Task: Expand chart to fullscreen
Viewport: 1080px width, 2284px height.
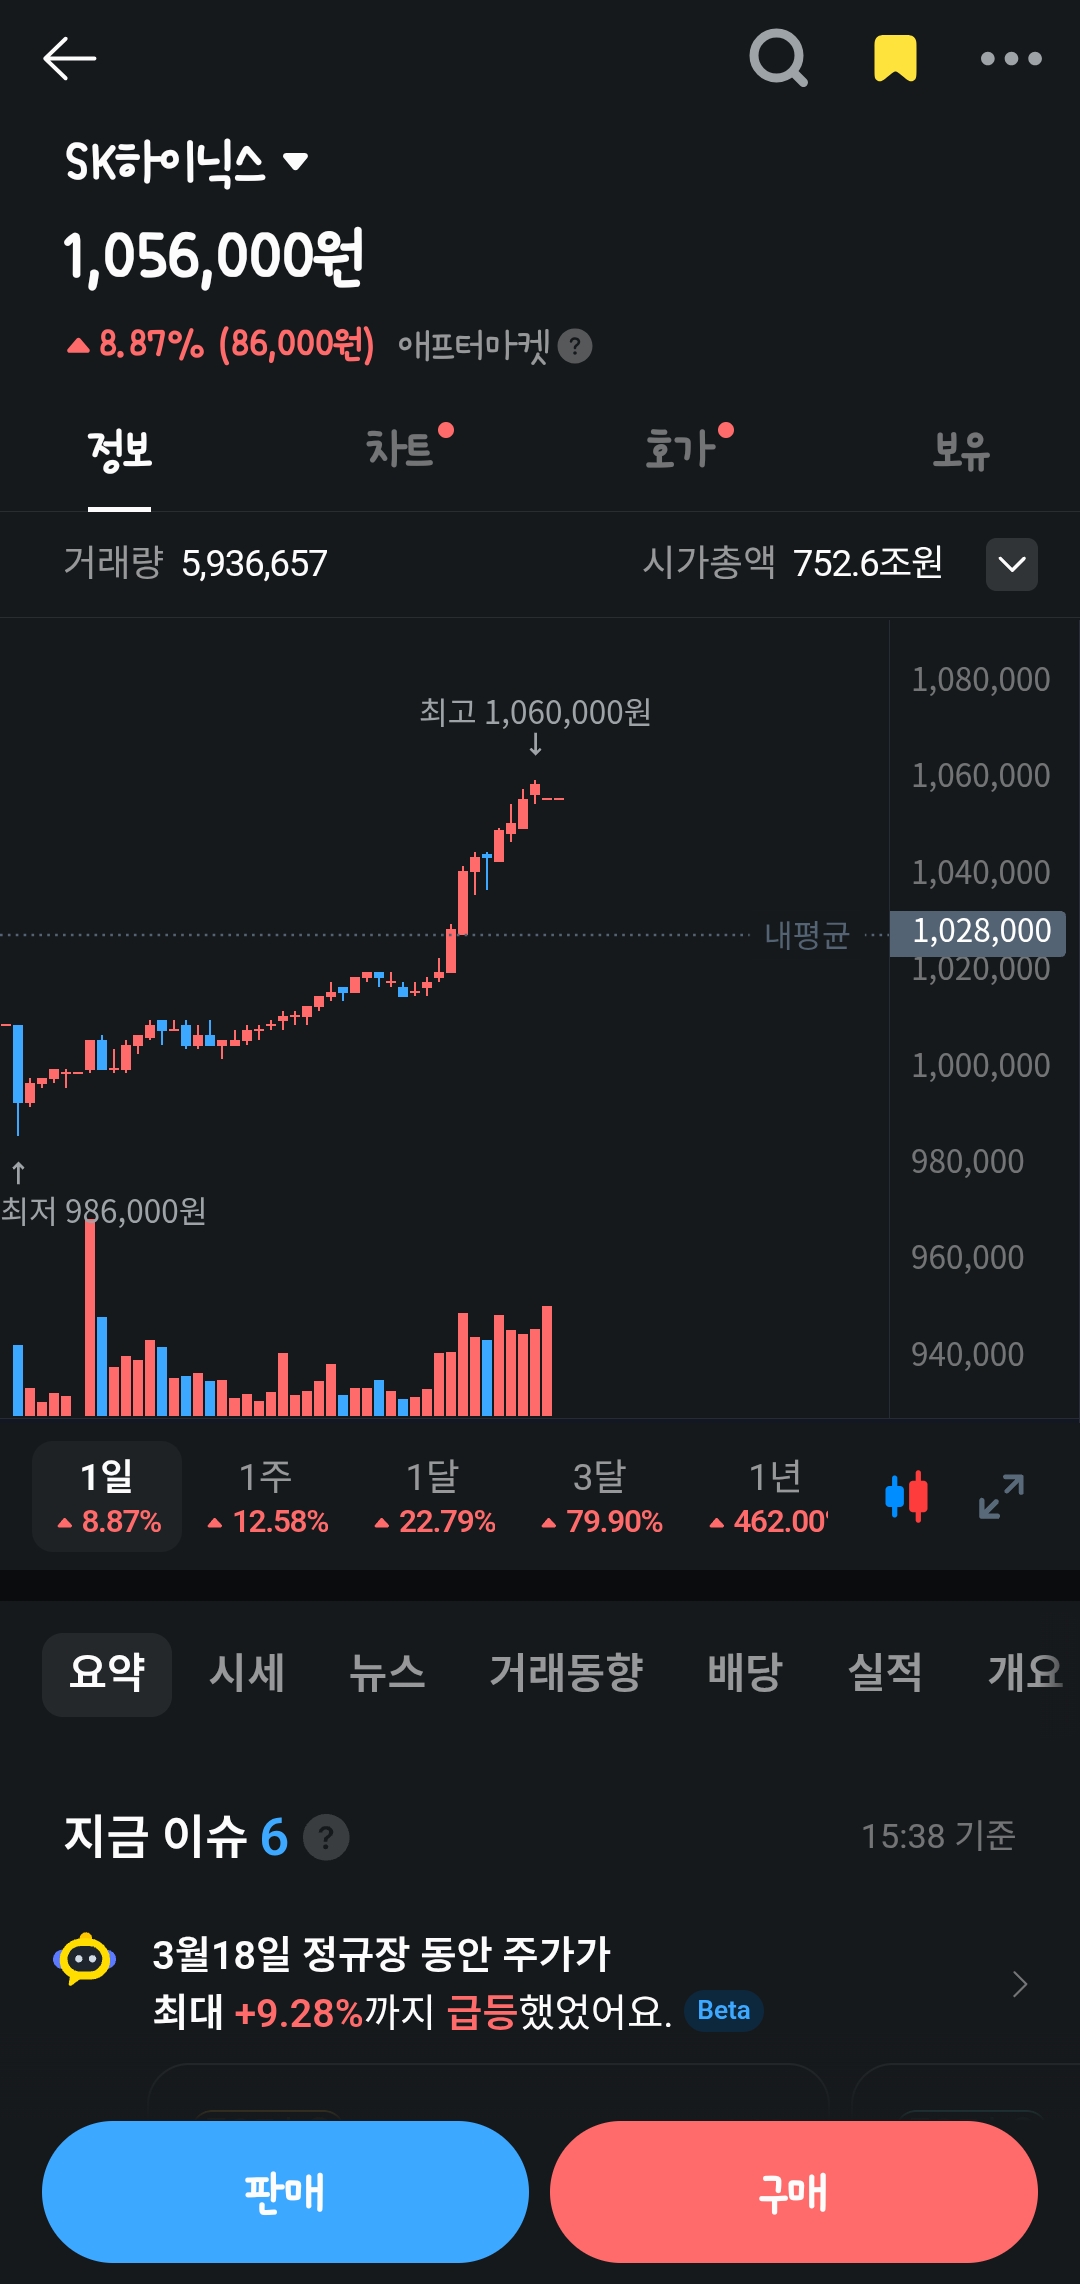Action: (1001, 1497)
